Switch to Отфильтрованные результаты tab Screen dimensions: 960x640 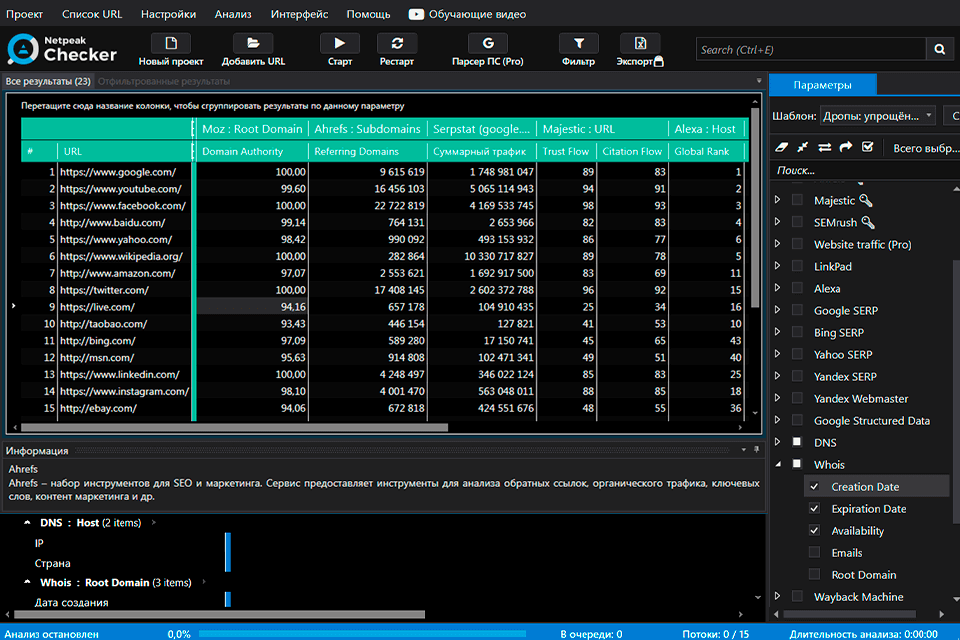coord(164,81)
